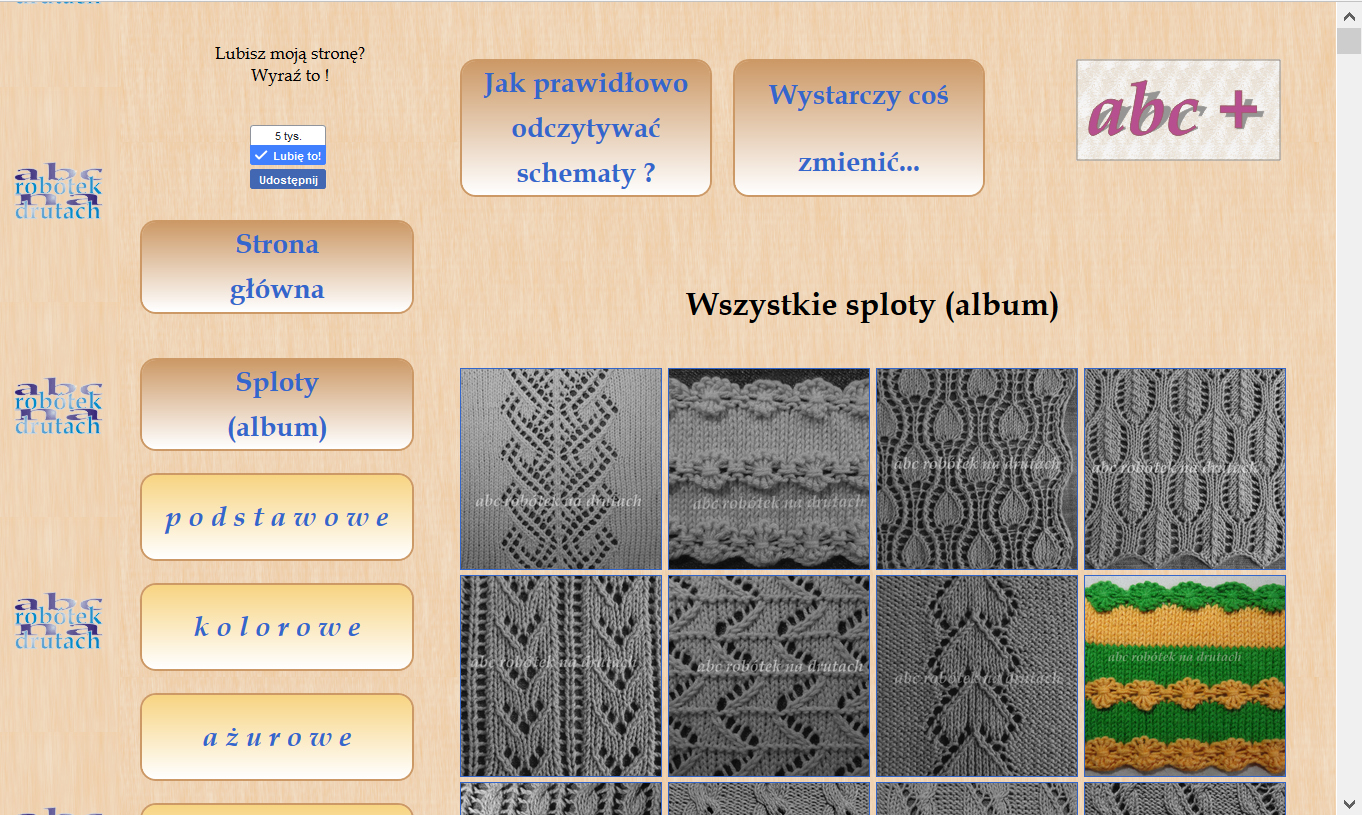
Task: Click the Facebook 'Udostępnij' button
Action: 288,180
